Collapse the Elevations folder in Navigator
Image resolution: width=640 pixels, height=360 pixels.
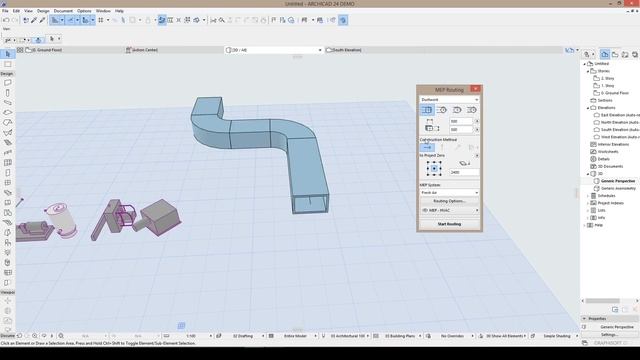pos(588,108)
